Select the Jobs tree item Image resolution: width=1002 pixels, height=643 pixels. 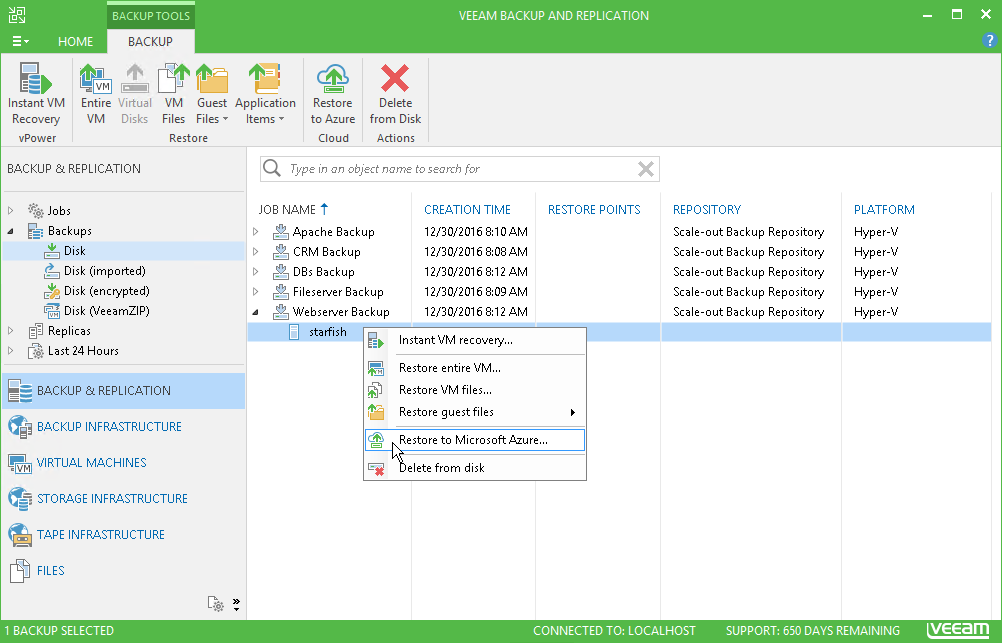(59, 210)
